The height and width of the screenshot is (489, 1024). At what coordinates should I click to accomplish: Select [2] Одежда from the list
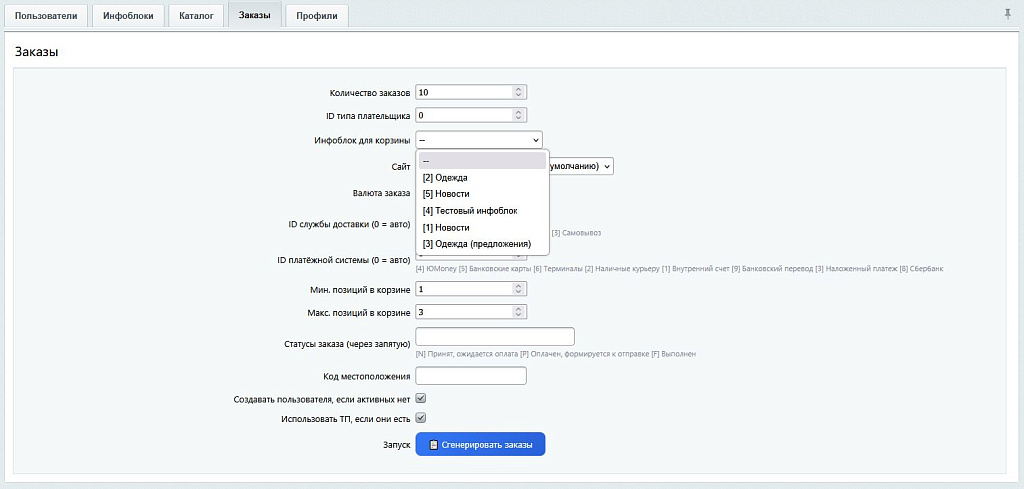point(445,177)
